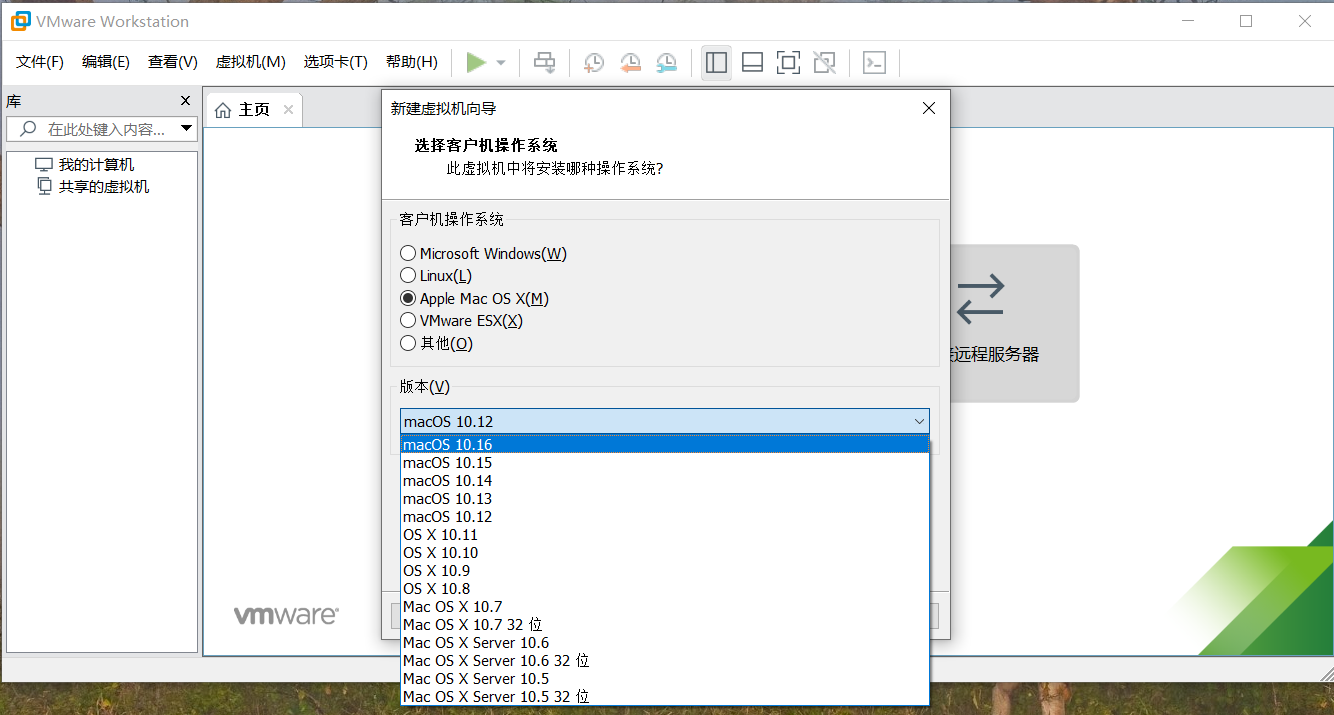Open the 文件(F) menu

tap(40, 62)
